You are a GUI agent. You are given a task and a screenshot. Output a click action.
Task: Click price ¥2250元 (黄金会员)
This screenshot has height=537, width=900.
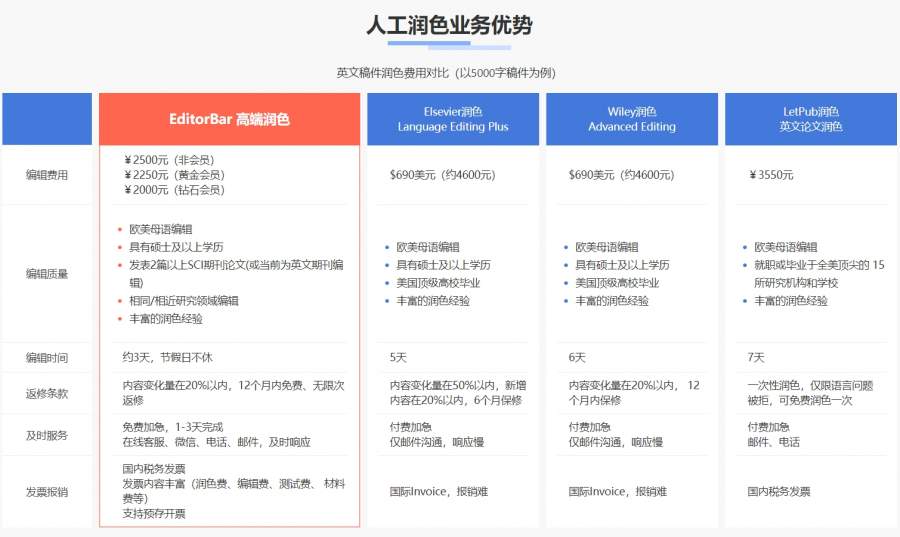[174, 175]
